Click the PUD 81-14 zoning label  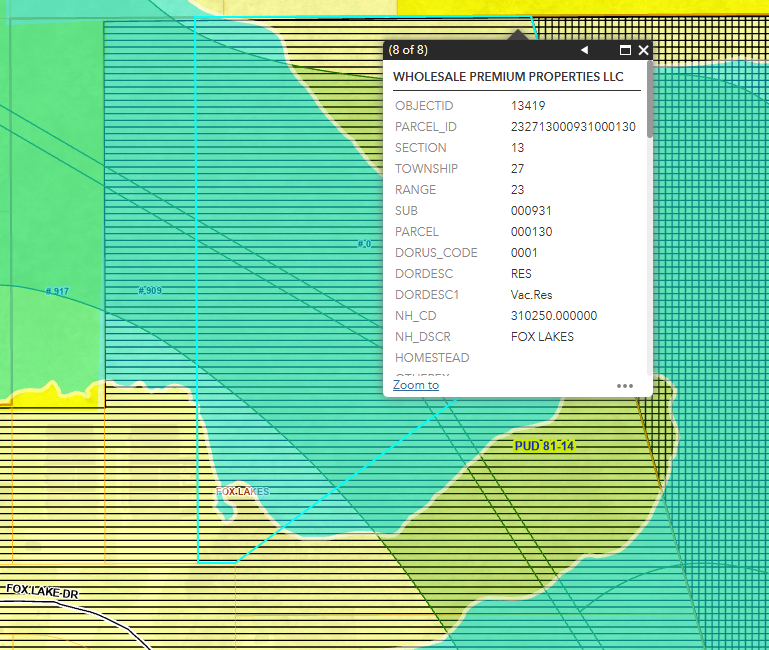pos(545,445)
